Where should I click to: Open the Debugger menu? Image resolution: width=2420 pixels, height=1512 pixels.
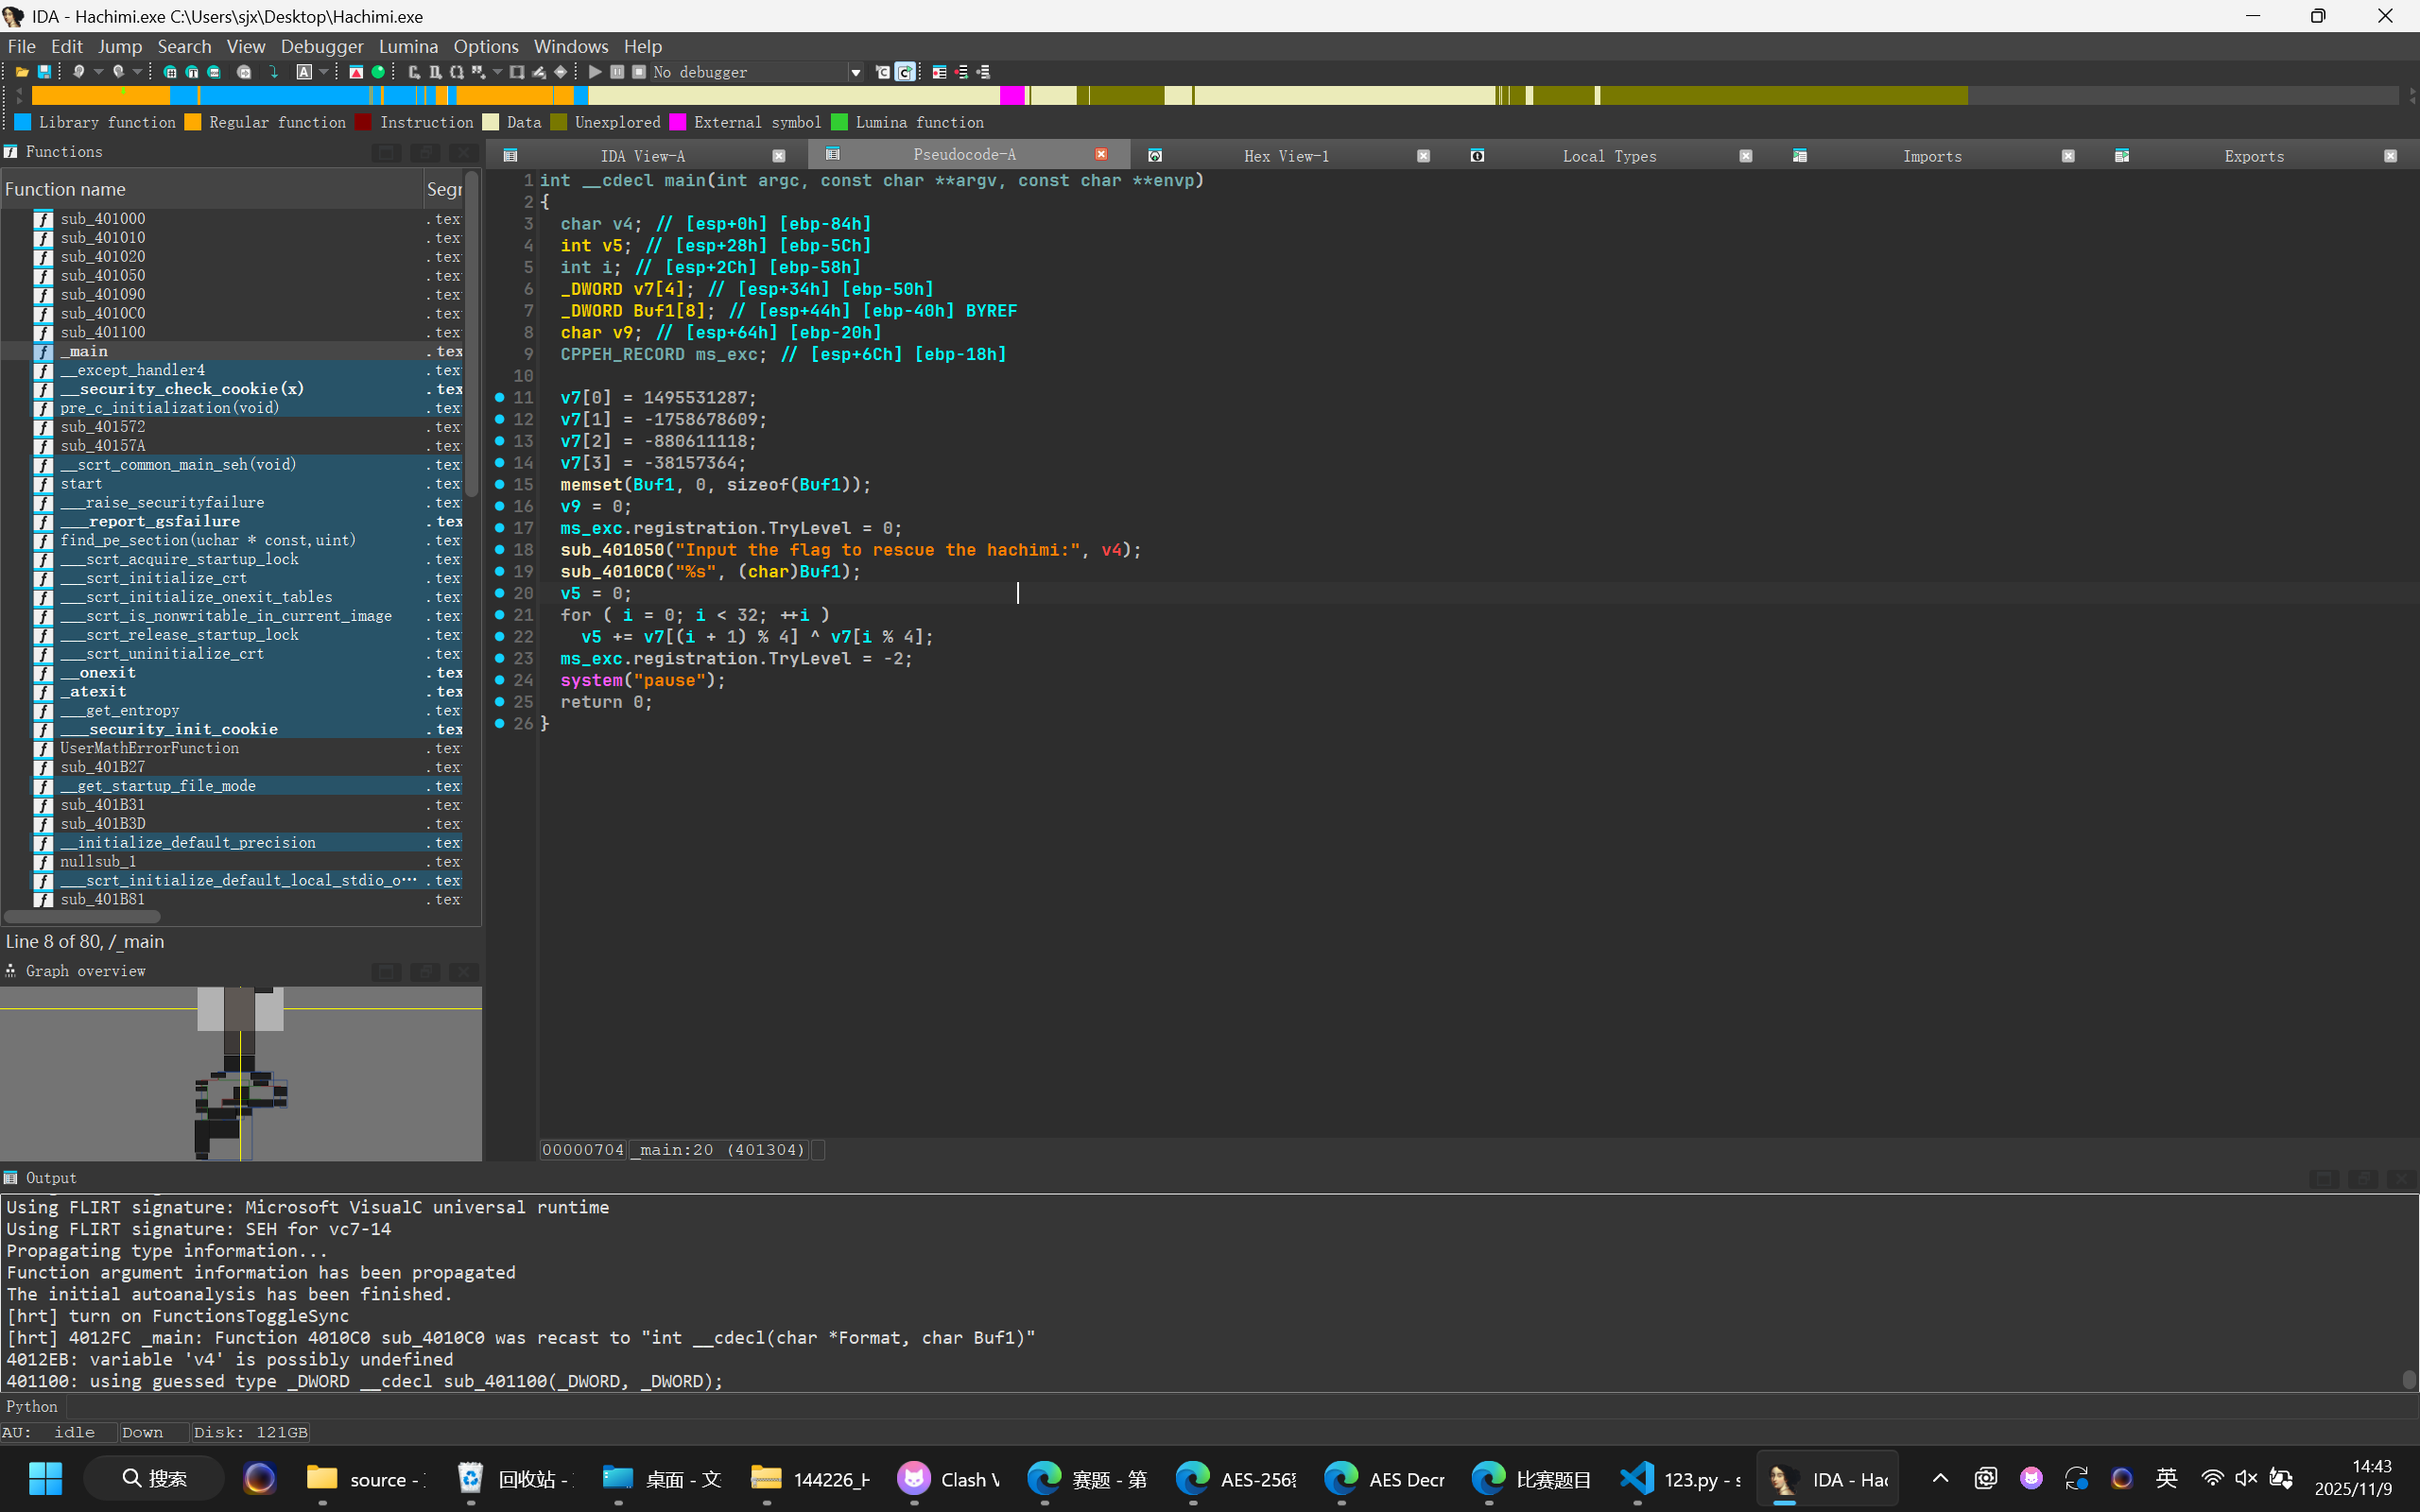click(321, 46)
